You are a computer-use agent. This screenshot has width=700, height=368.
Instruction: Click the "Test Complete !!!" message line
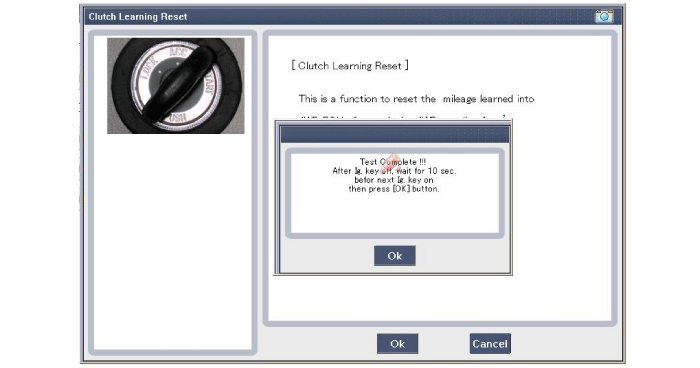(393, 162)
